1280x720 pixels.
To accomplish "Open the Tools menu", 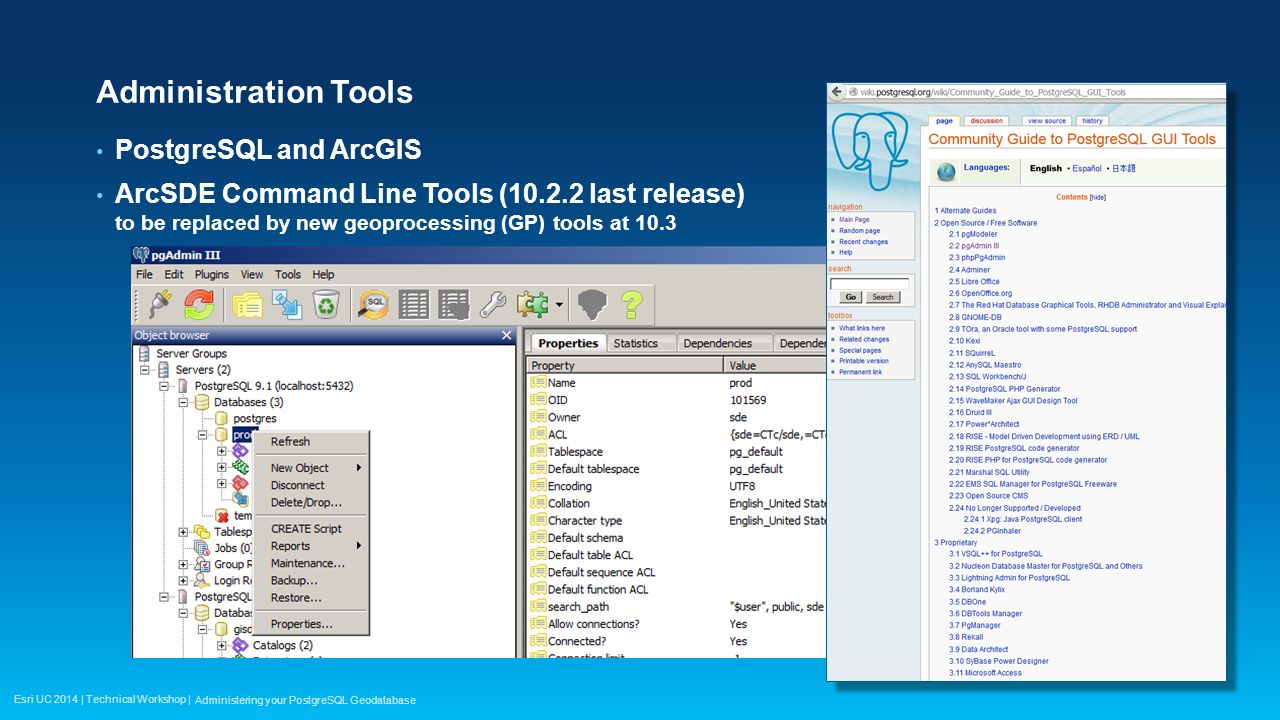I will tap(288, 274).
